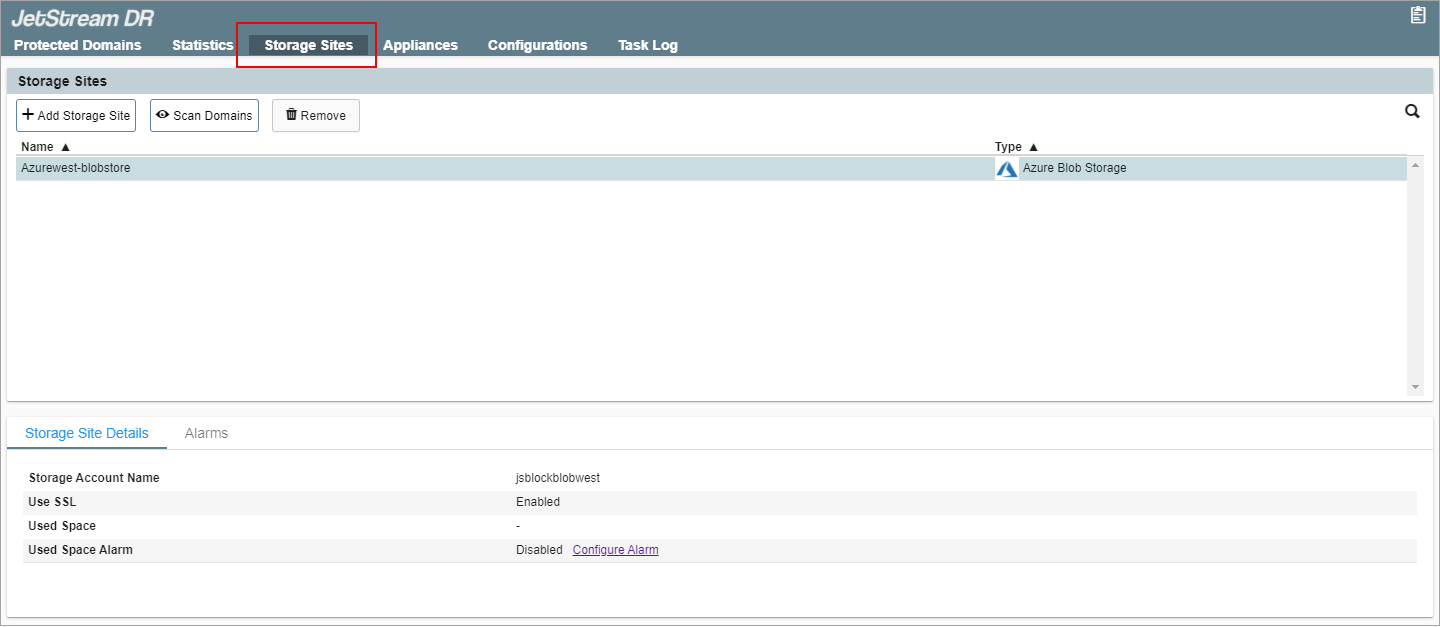The image size is (1440, 627).
Task: Go to the Appliances tab
Action: pos(420,45)
